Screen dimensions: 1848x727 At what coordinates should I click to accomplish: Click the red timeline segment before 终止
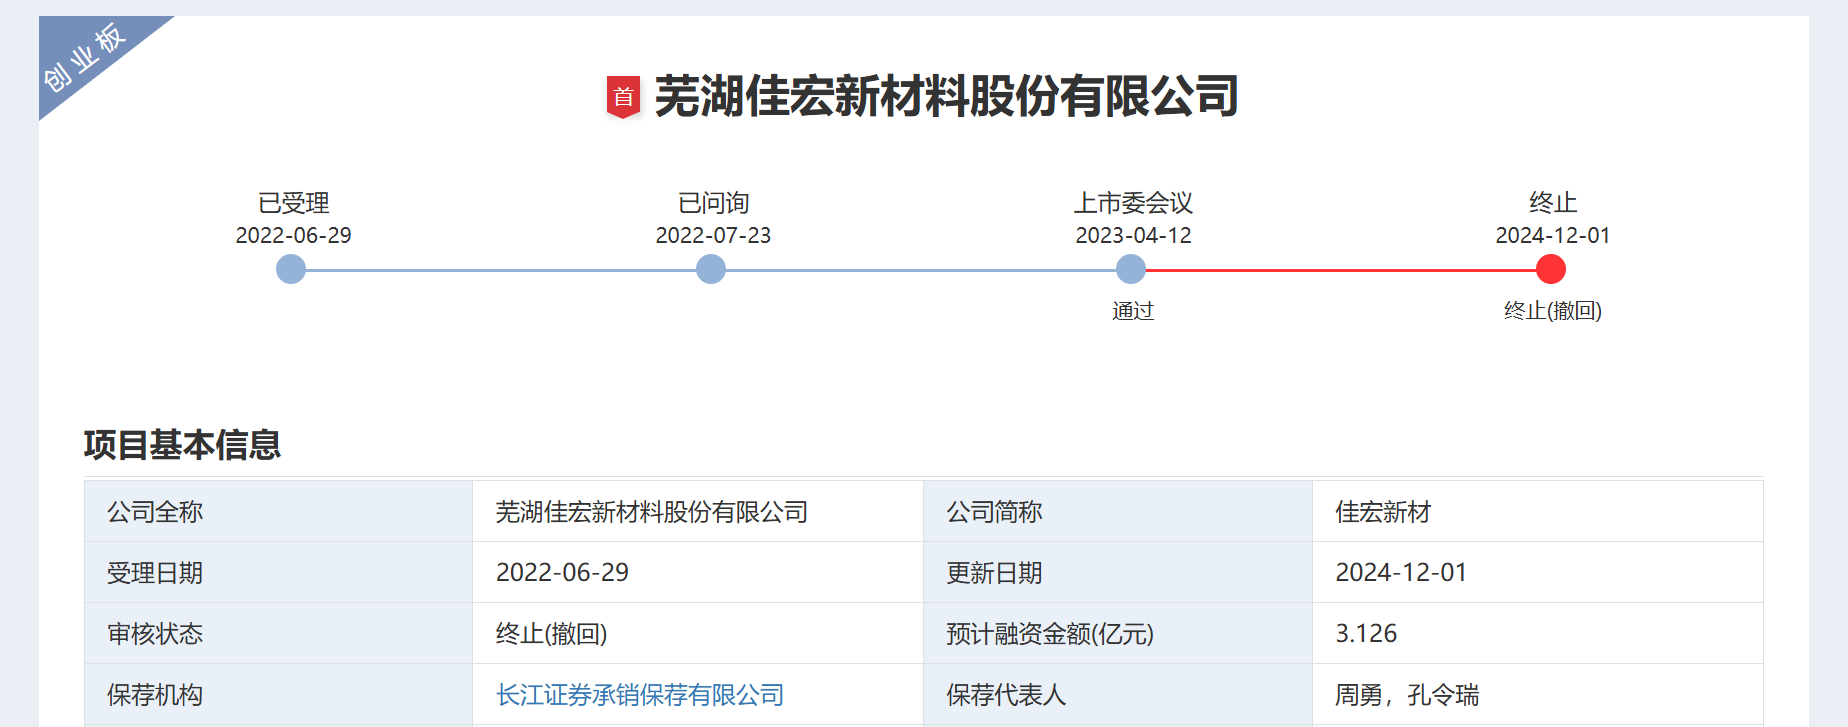(x=1340, y=270)
